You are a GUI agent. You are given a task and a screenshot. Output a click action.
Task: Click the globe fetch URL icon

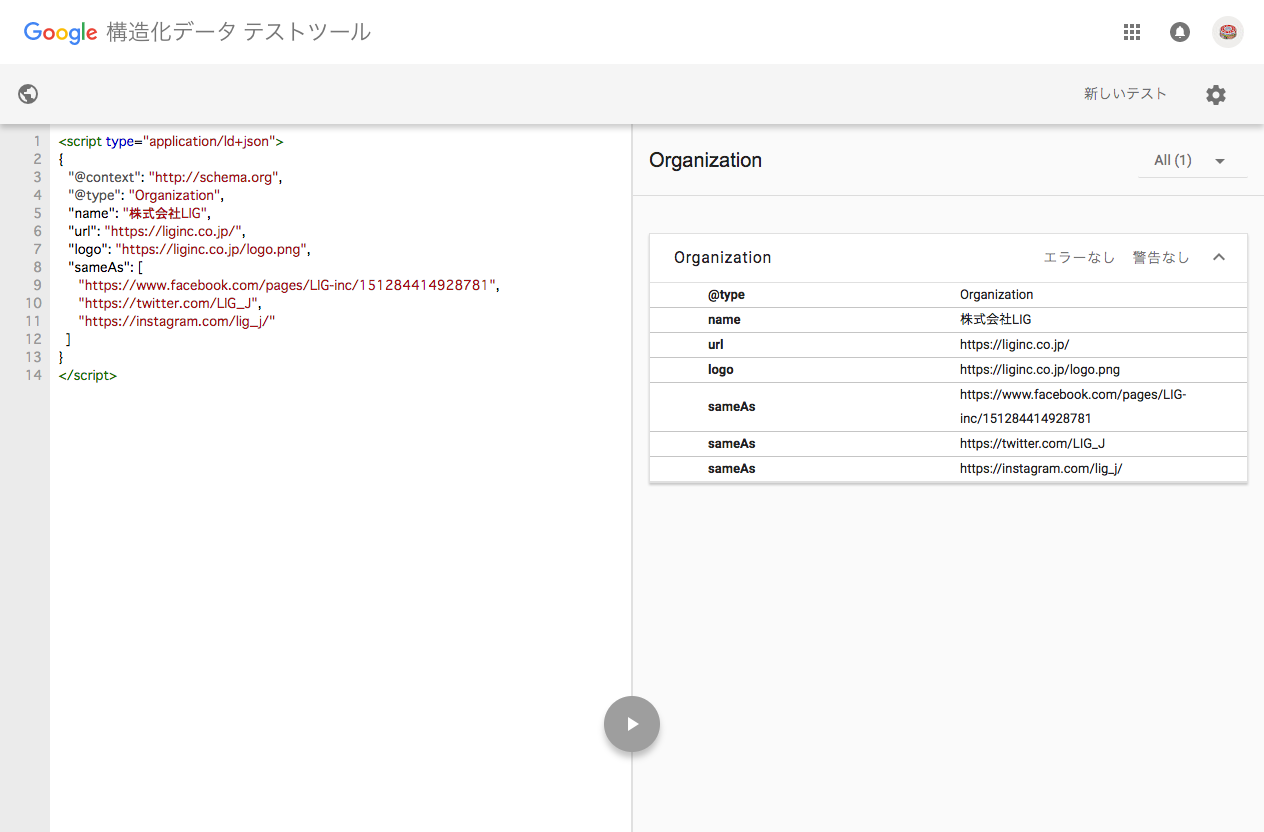coord(29,94)
